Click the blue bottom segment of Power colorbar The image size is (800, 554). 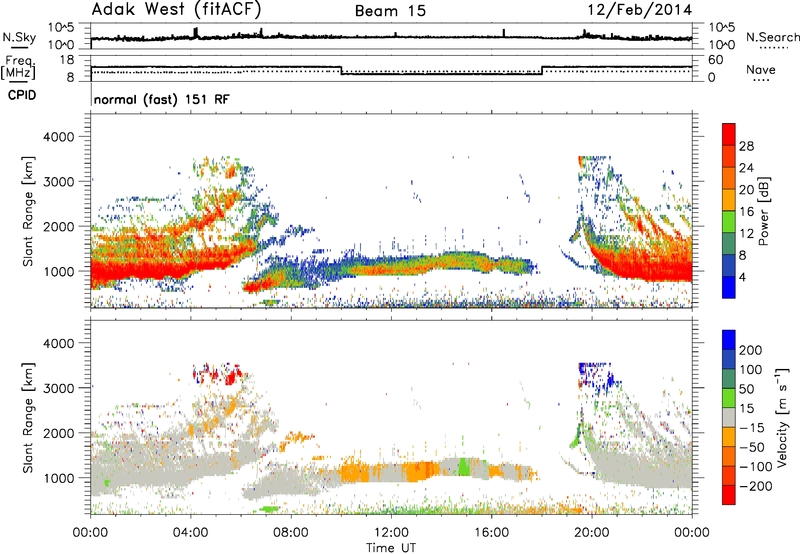[x=729, y=287]
